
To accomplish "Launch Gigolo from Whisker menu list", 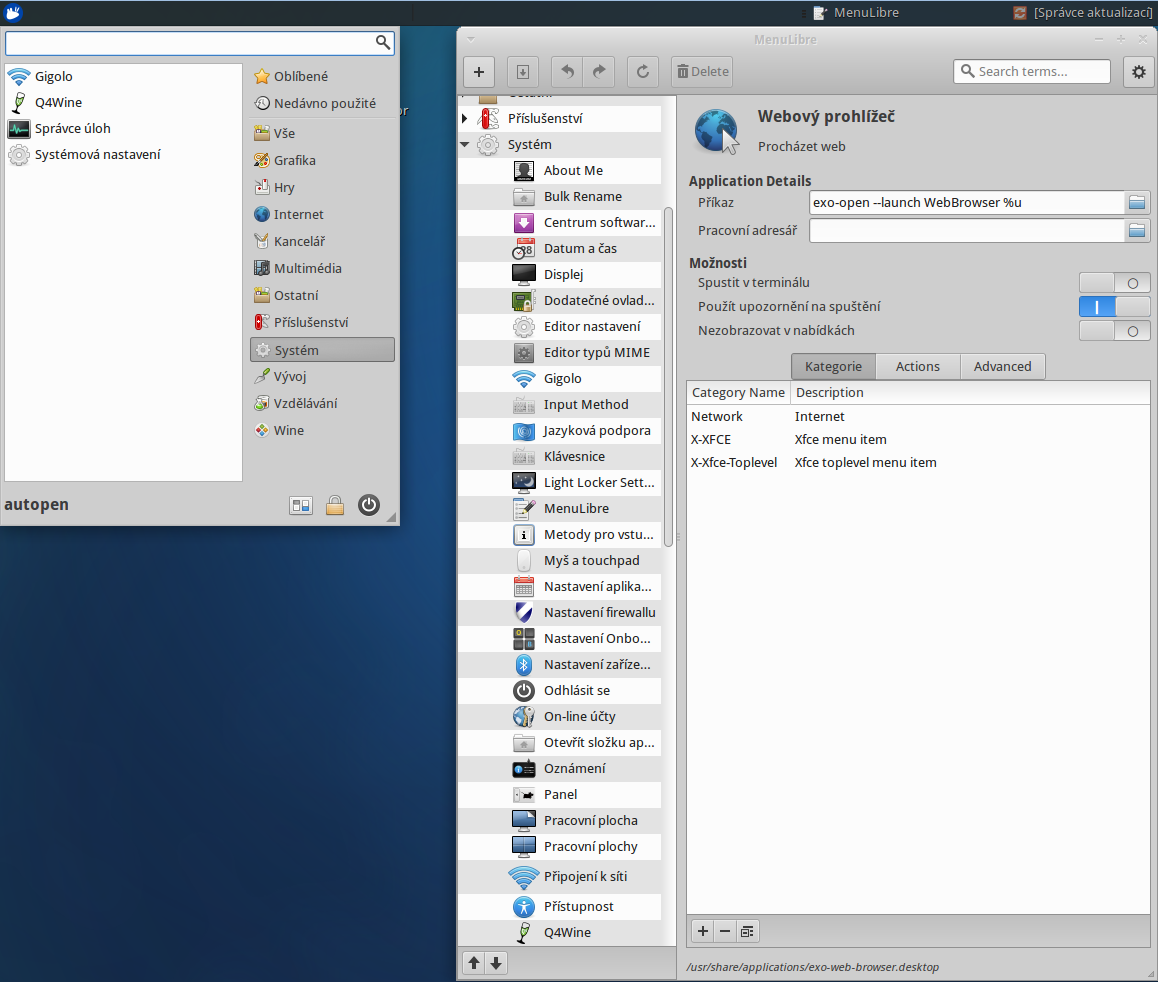I will pos(123,76).
